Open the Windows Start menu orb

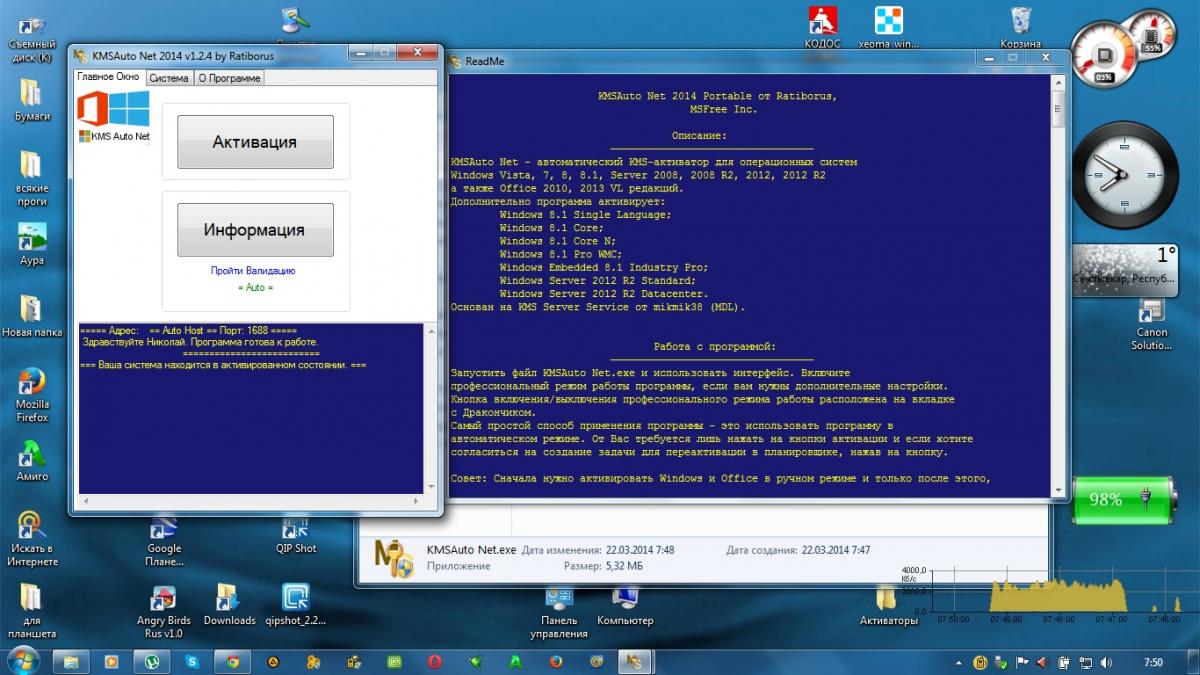(x=22, y=660)
